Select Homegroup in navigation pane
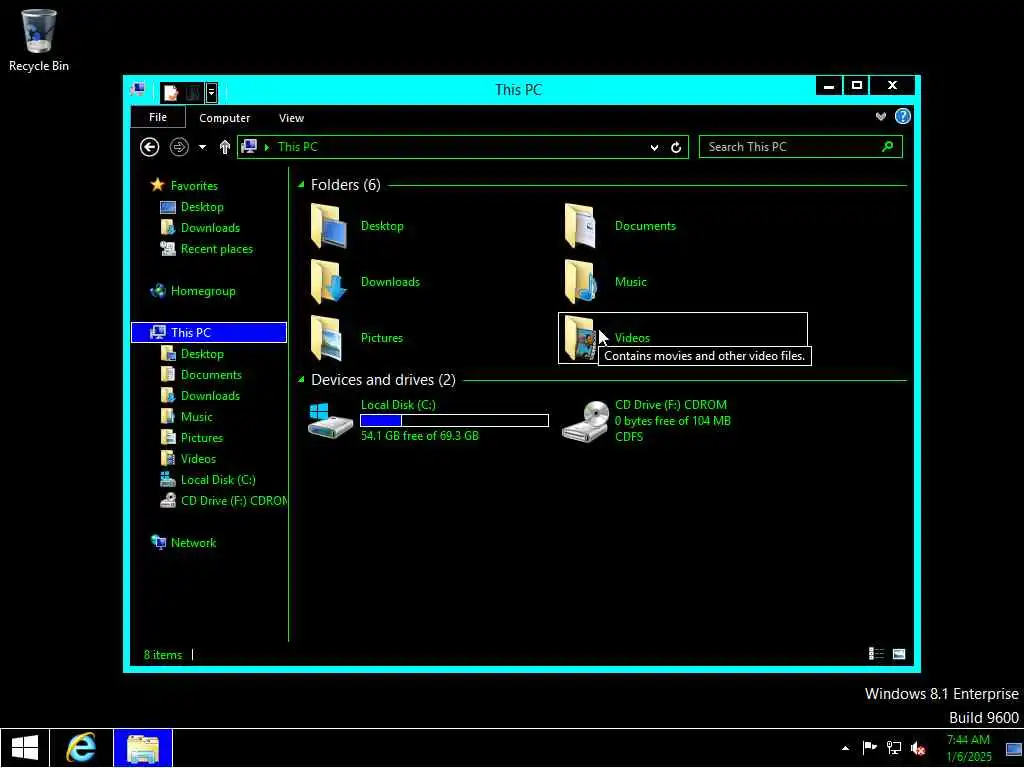The height and width of the screenshot is (768, 1024). coord(202,291)
